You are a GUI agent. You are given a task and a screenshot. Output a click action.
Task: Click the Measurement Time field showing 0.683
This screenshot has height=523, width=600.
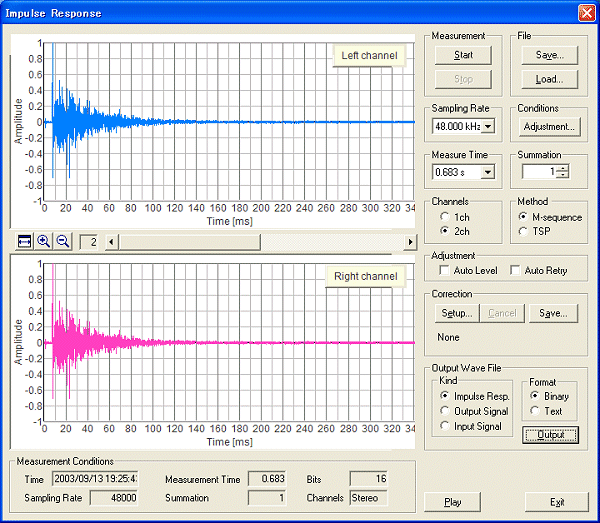(267, 479)
